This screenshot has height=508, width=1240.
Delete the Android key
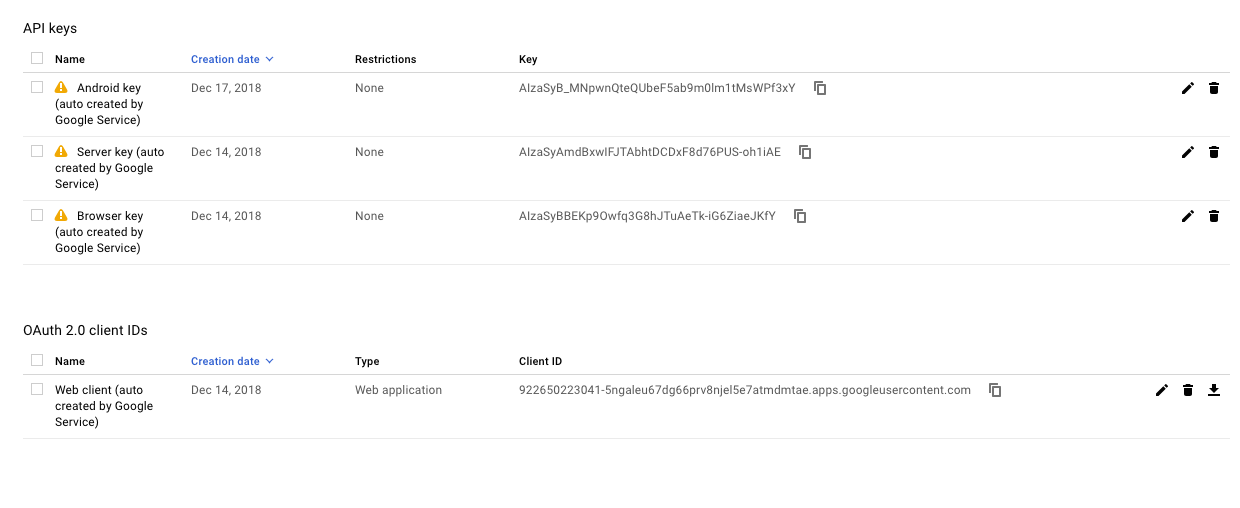1214,88
